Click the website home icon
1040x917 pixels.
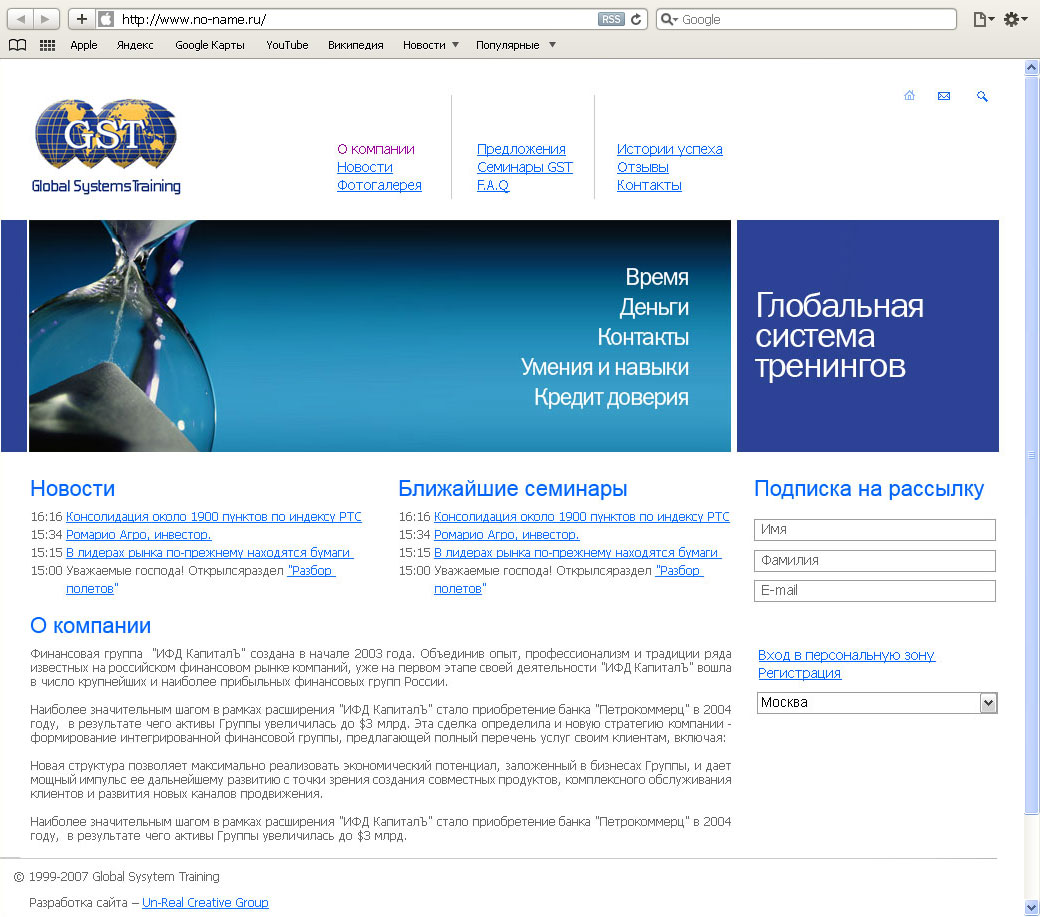pyautogui.click(x=909, y=96)
